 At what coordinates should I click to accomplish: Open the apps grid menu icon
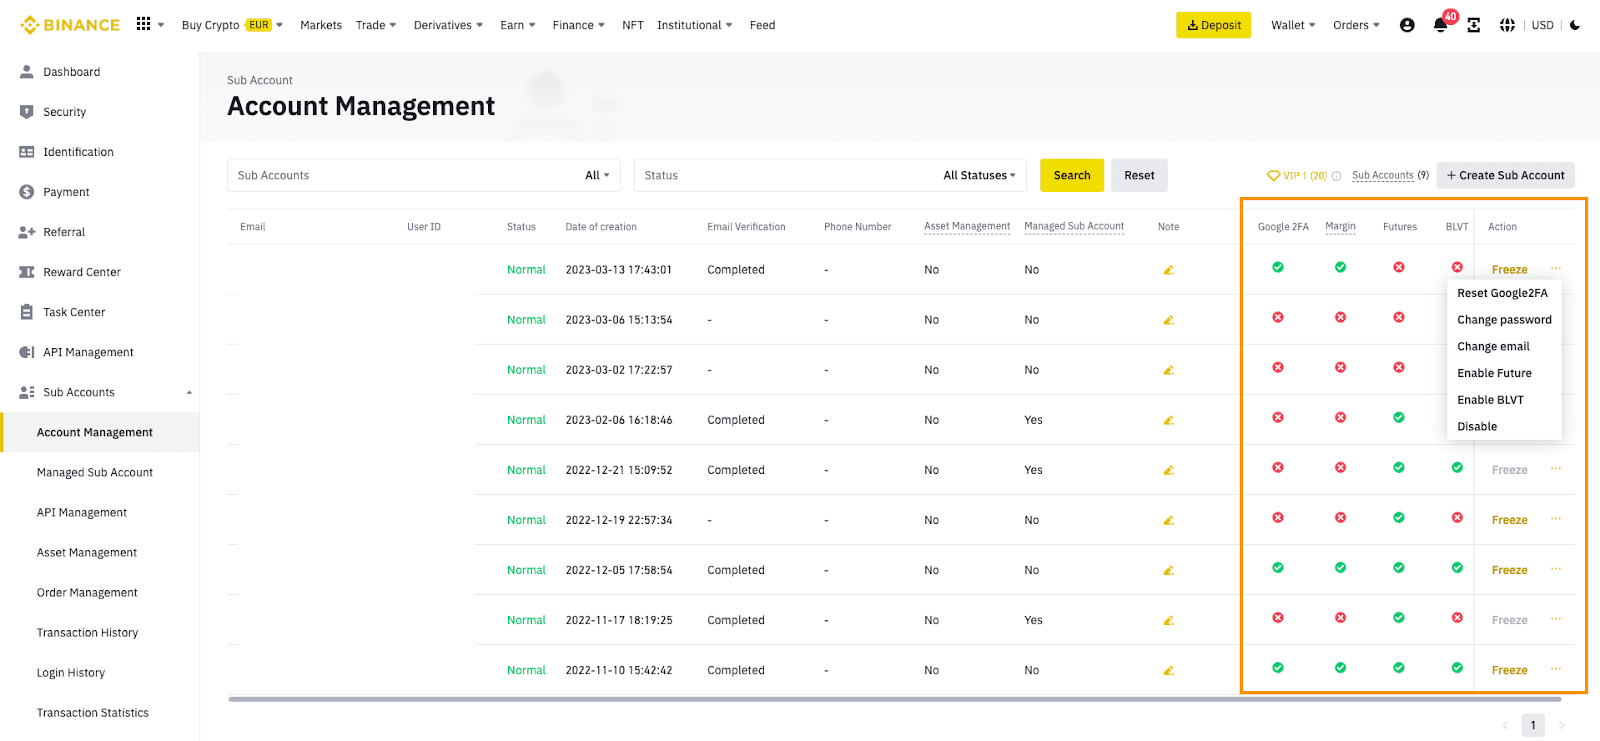pos(144,24)
